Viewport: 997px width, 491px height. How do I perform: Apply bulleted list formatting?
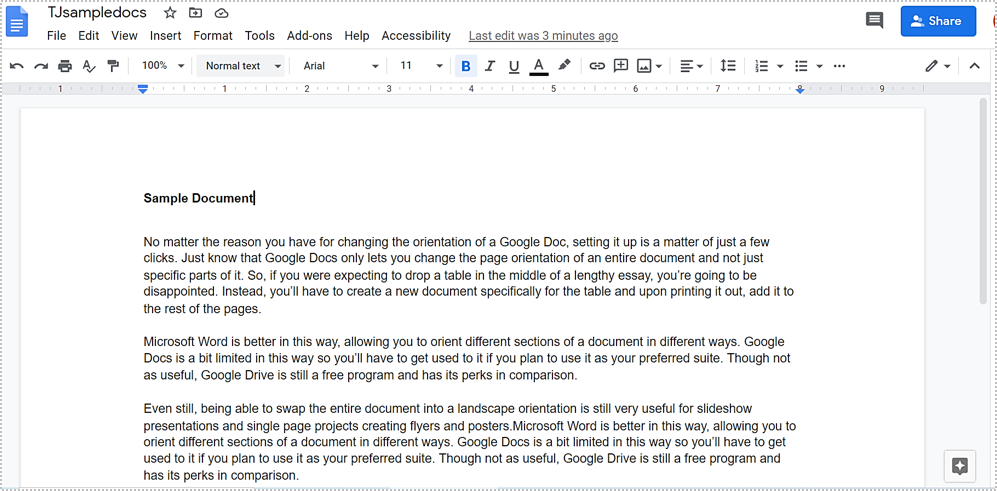click(x=802, y=66)
